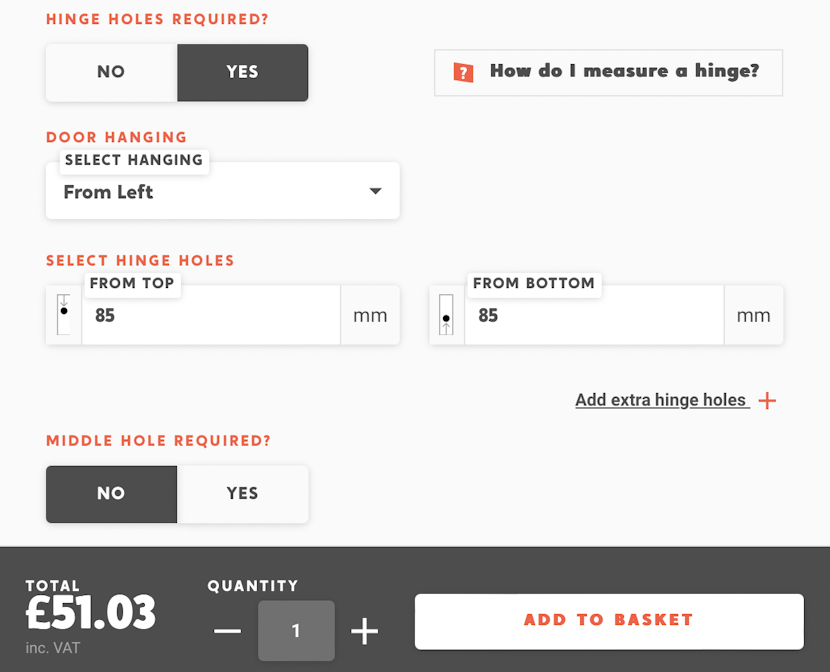
Task: Click the plus icon to add hinge holes
Action: (x=767, y=401)
